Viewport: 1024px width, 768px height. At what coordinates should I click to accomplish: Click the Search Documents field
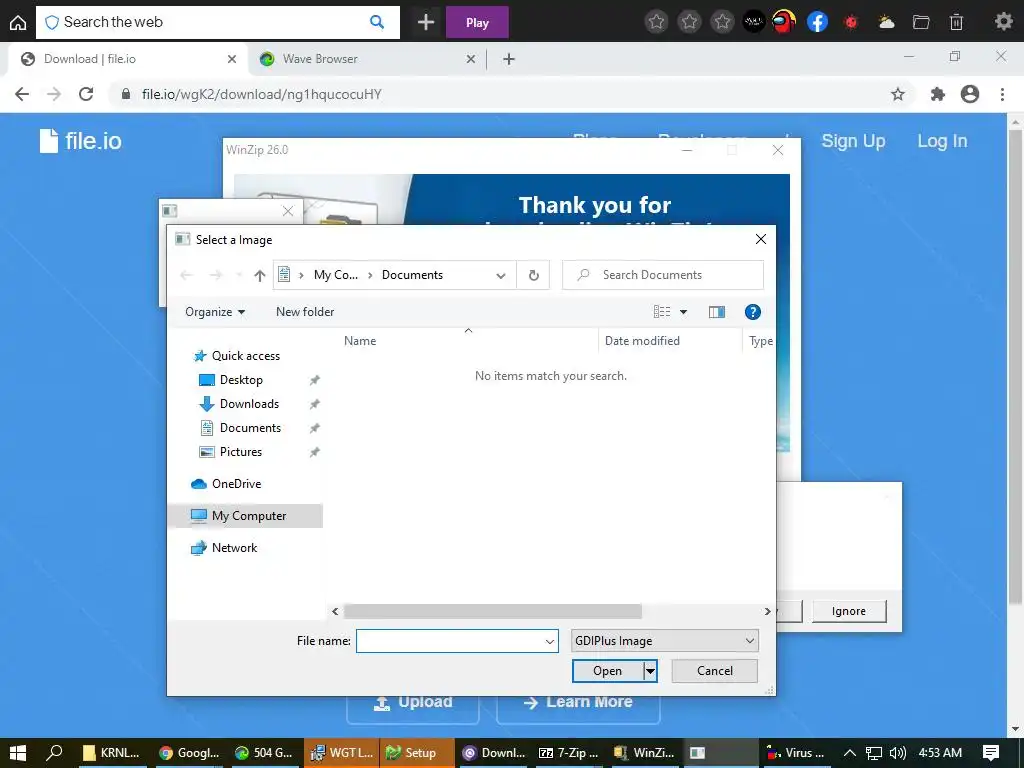(x=663, y=275)
